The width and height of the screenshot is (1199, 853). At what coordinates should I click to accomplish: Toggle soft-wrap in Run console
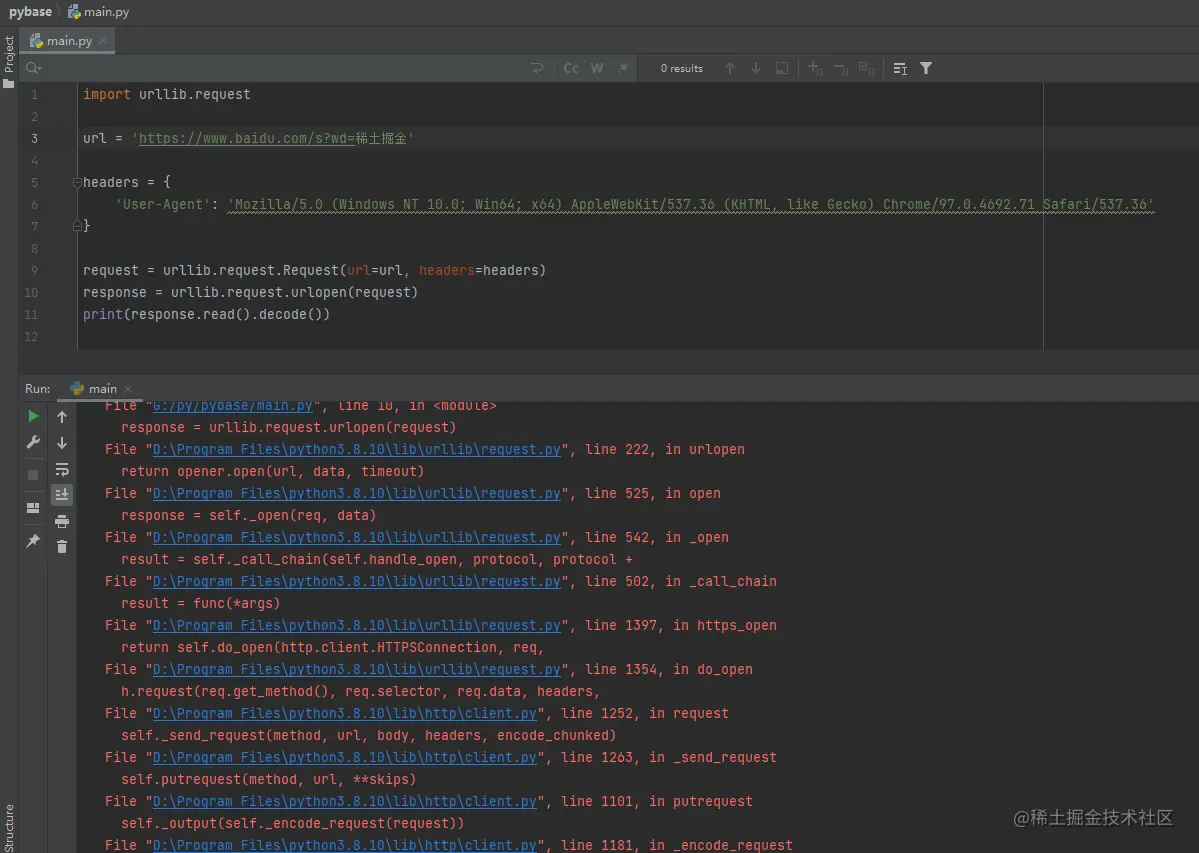[62, 469]
